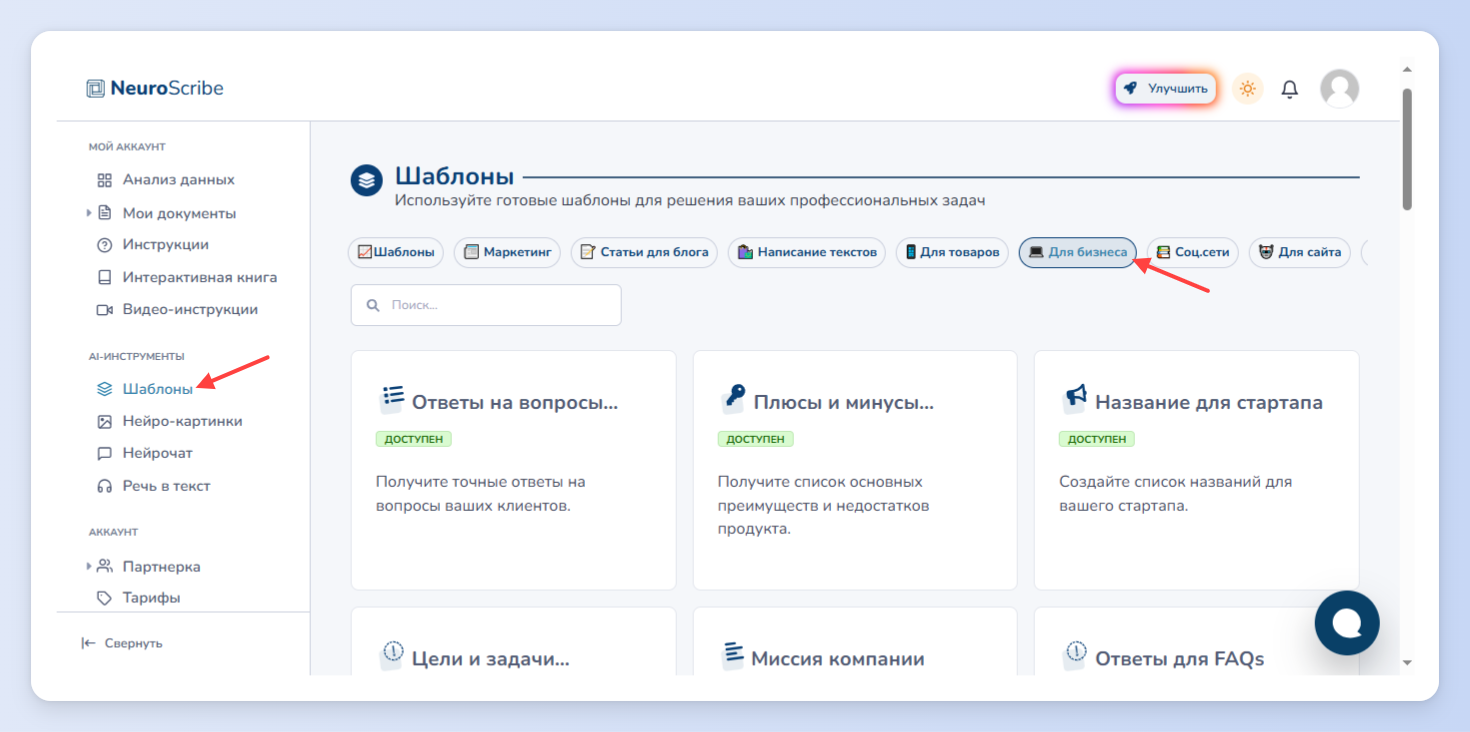Open the Ответы на вопросы template card
The height and width of the screenshot is (732, 1470).
tap(513, 470)
